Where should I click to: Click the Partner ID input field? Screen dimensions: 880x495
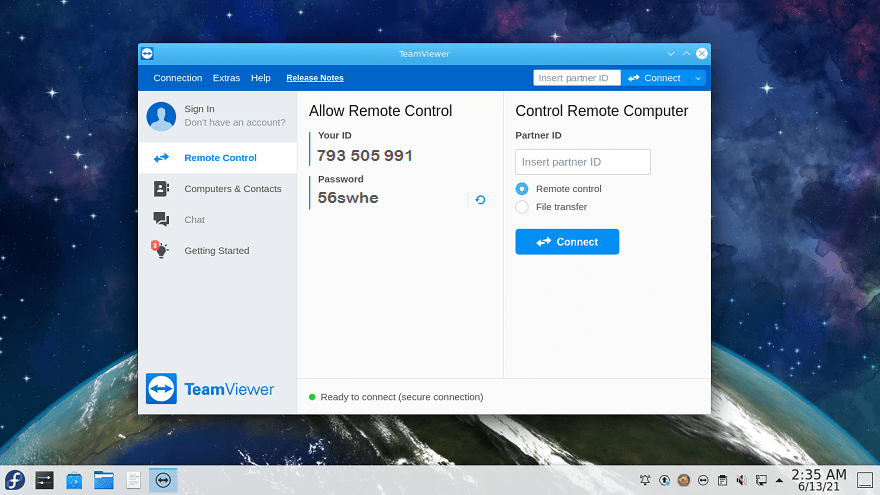(x=583, y=162)
